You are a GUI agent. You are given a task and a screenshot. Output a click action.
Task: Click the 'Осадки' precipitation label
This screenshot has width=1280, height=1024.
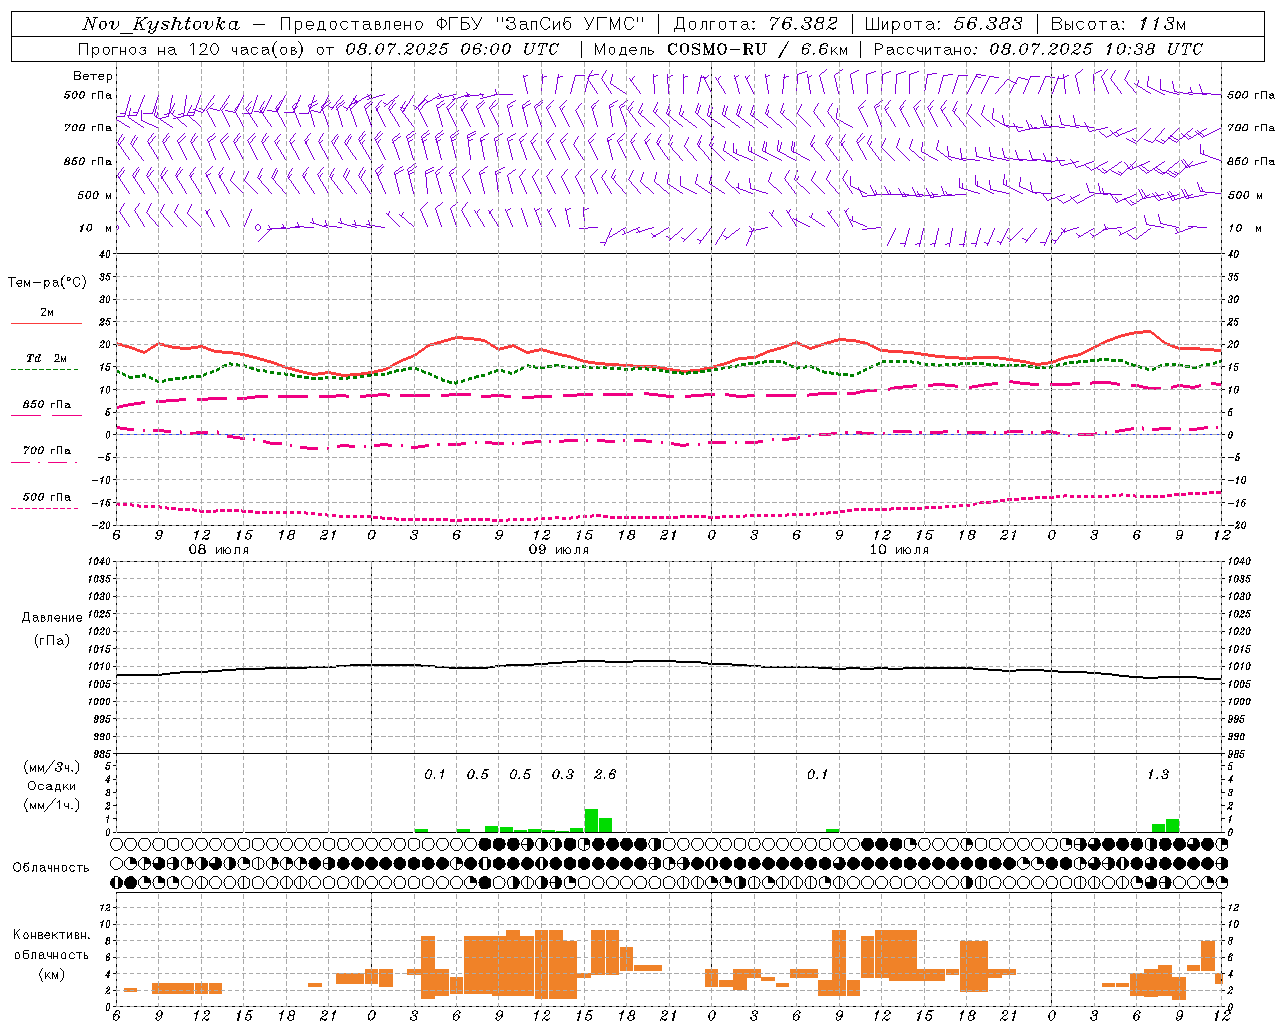pyautogui.click(x=52, y=786)
